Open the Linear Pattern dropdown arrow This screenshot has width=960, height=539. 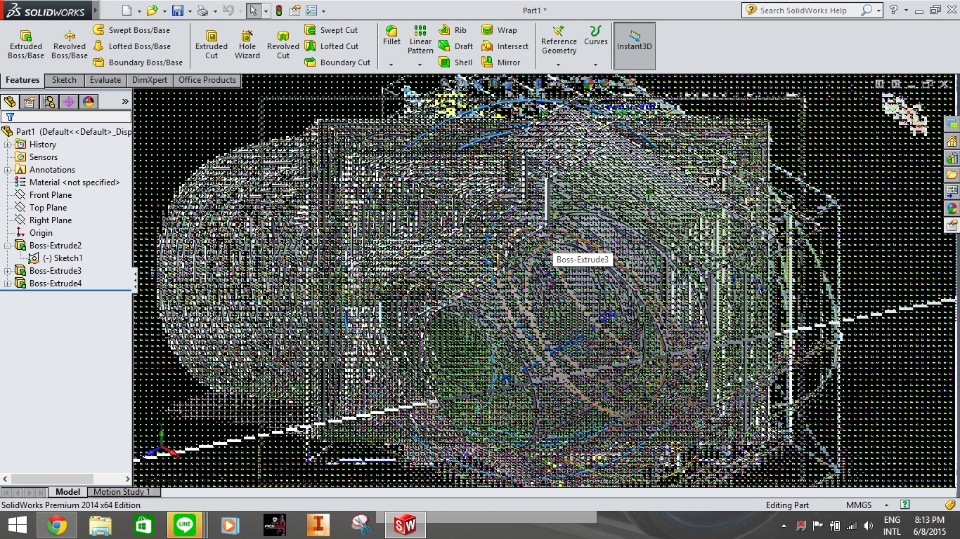coord(420,64)
